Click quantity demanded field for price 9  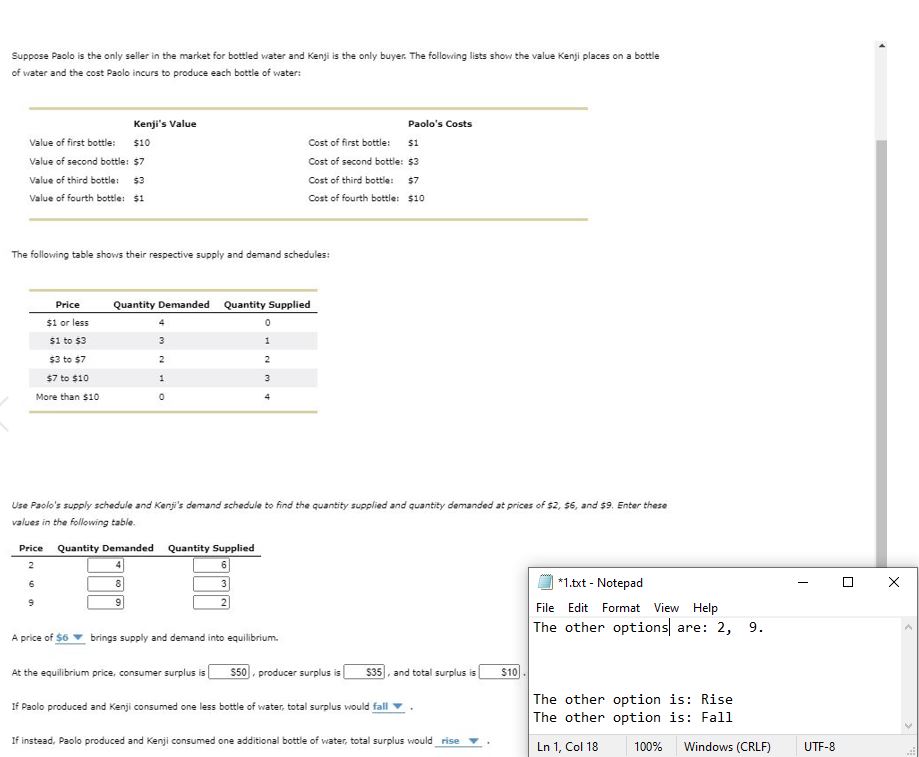coord(105,602)
